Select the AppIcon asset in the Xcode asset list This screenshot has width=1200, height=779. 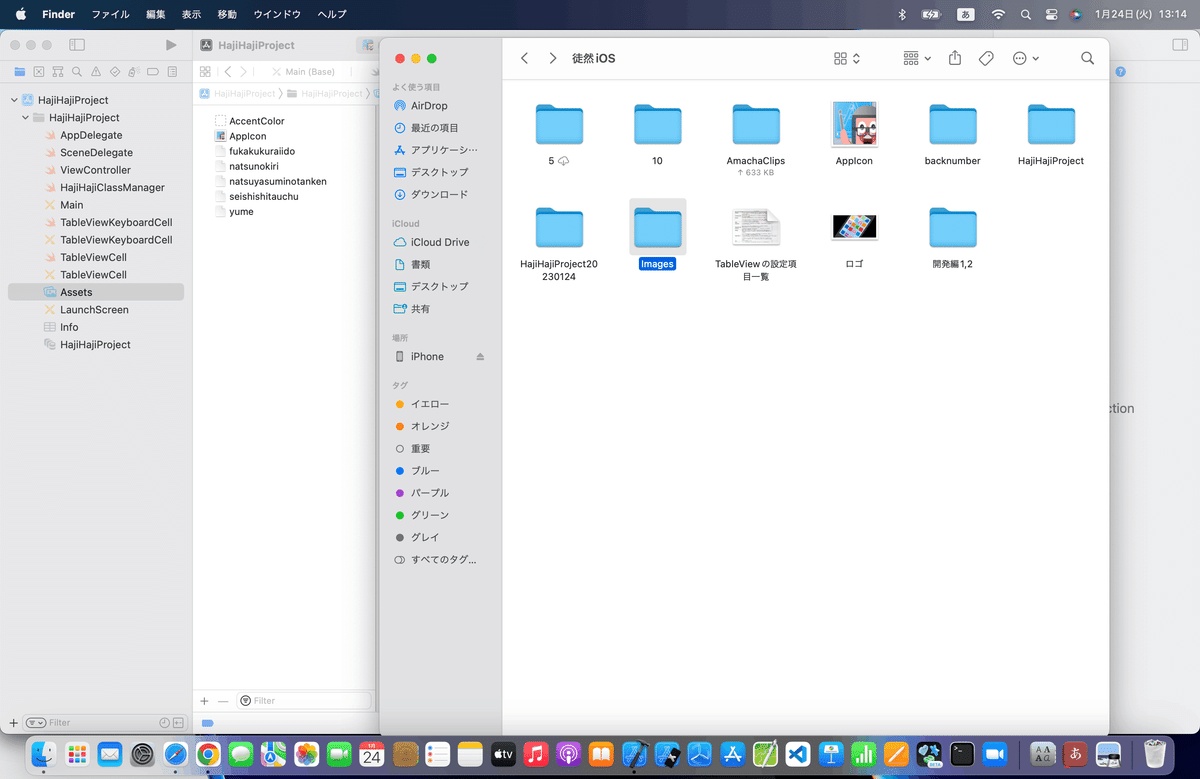tap(248, 136)
